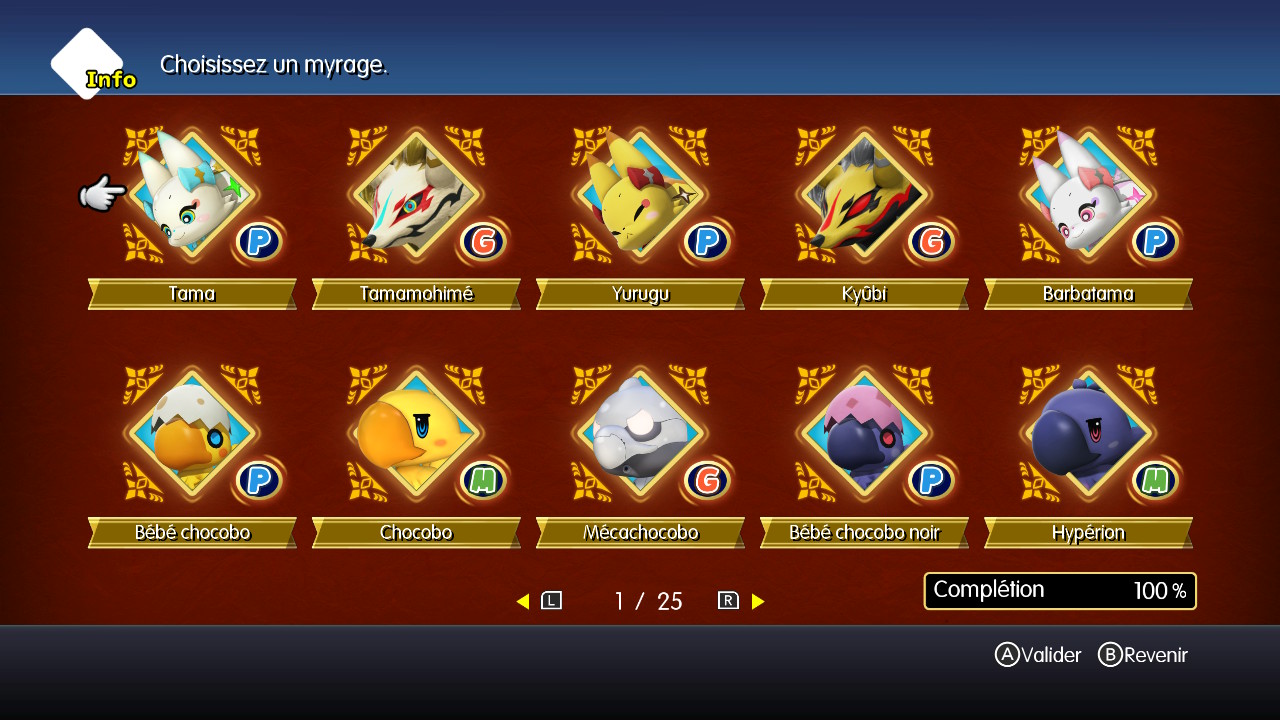Viewport: 1280px width, 720px height.
Task: Click the L shoulder button indicator
Action: tap(552, 601)
